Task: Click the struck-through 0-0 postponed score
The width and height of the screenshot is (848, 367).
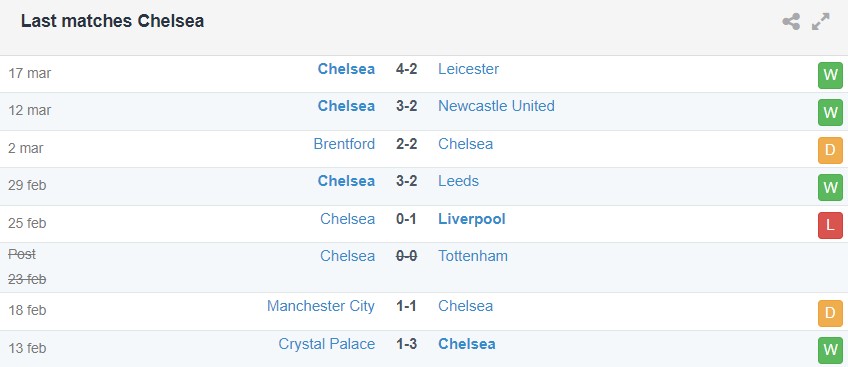Action: [x=406, y=256]
